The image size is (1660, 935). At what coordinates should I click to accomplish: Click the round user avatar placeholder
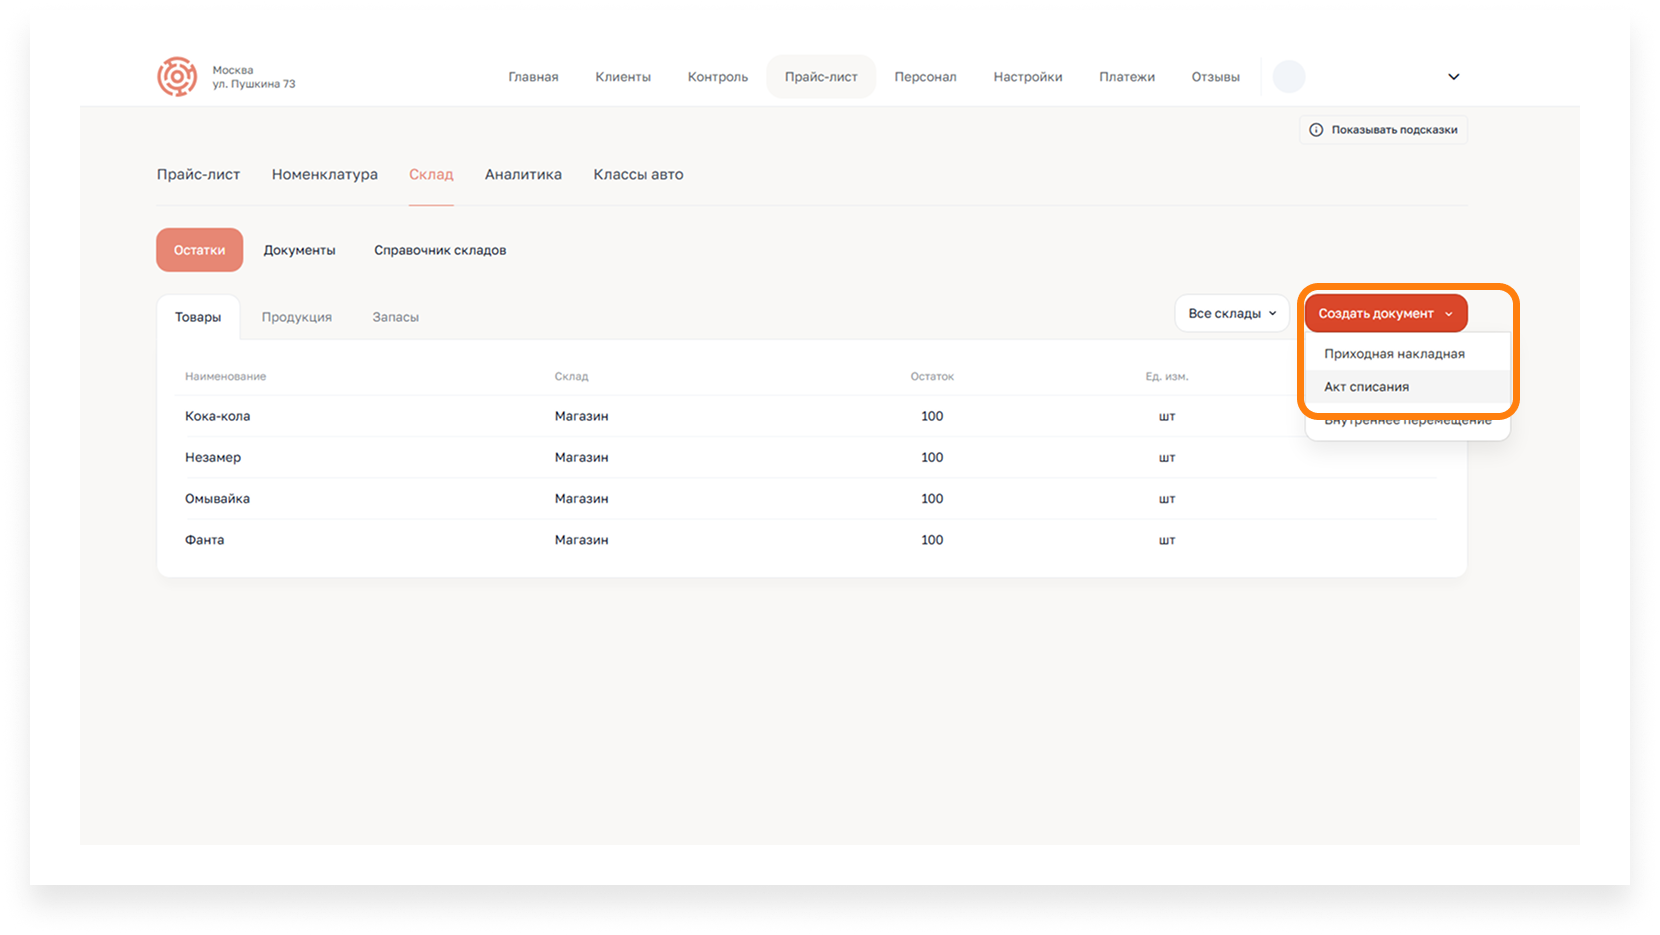coord(1289,77)
